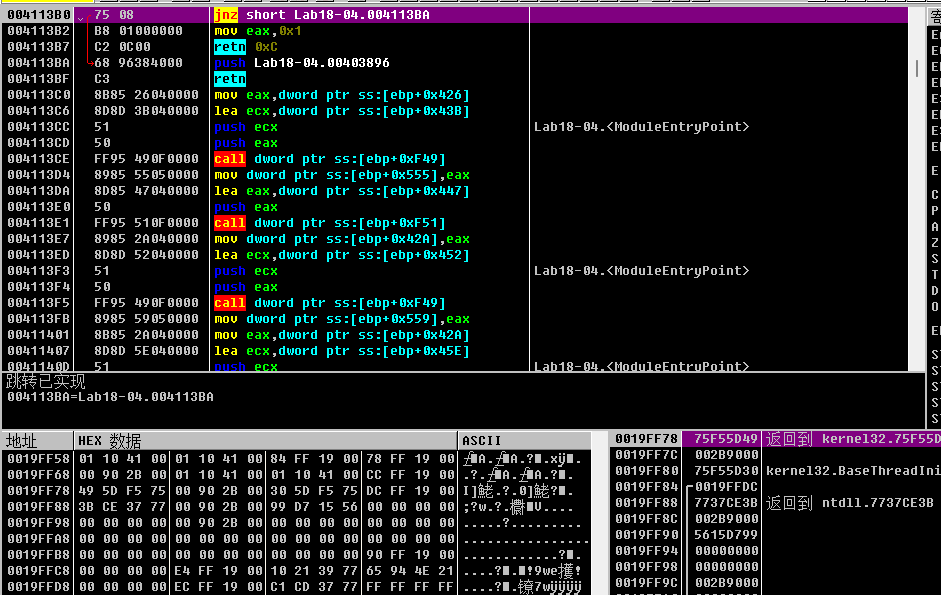Select stack entry at 0019FF98
This screenshot has width=941, height=595.
[775, 567]
